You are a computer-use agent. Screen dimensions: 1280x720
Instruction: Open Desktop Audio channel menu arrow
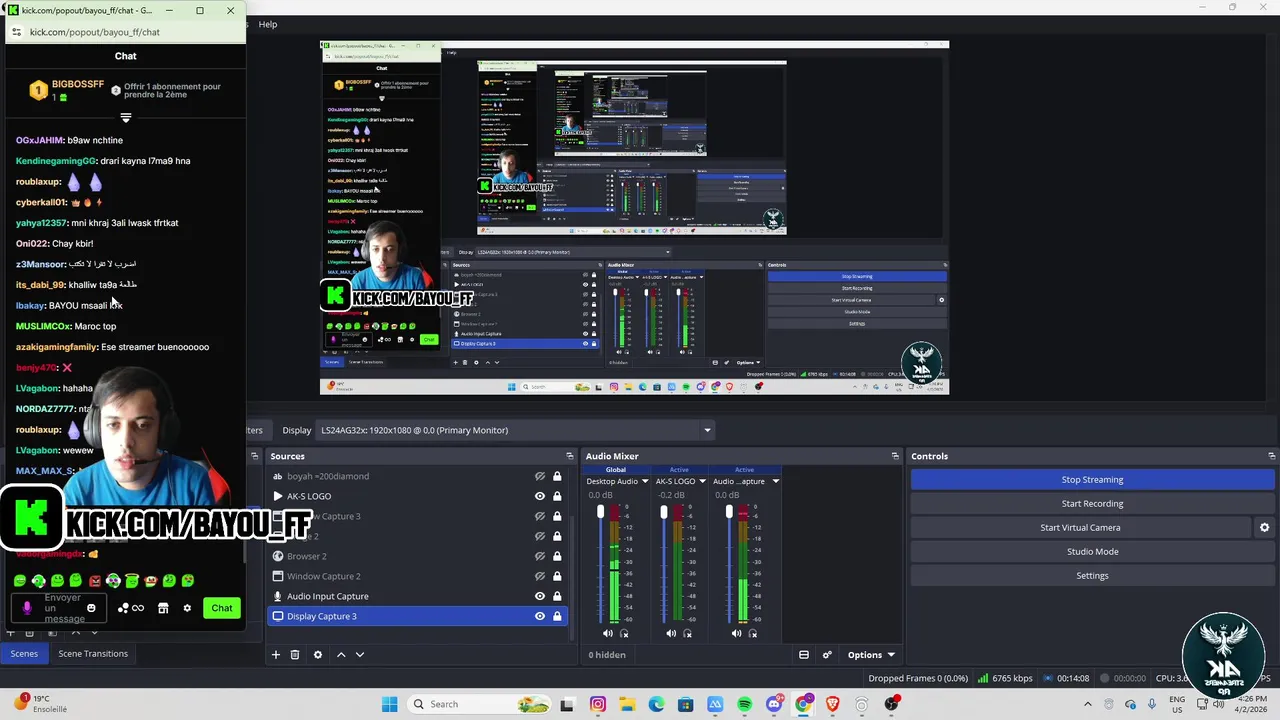pyautogui.click(x=645, y=481)
